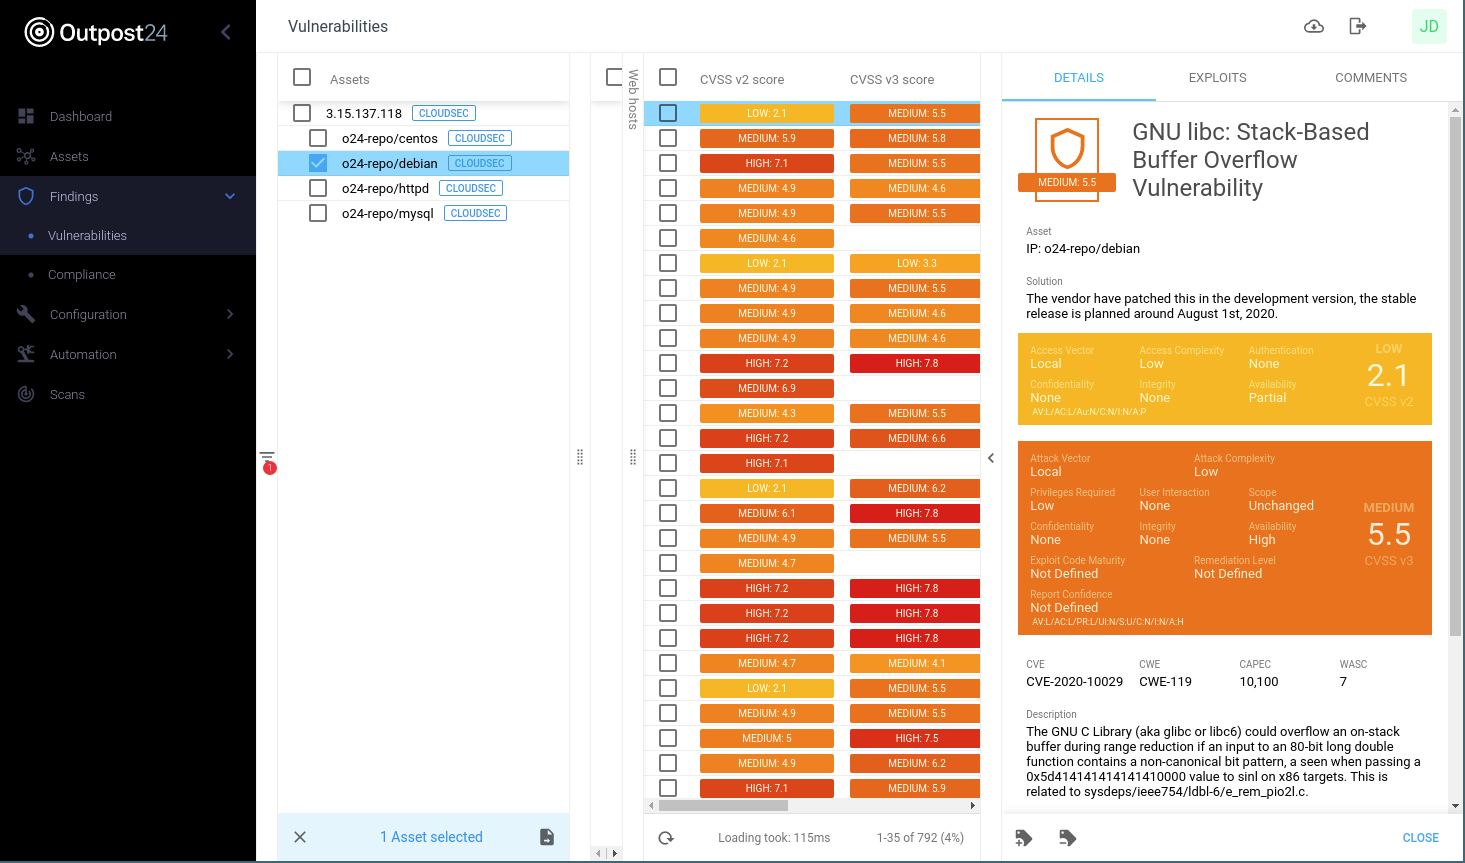1465x863 pixels.
Task: Click the 1-35 of 792 pagination text
Action: (x=920, y=838)
